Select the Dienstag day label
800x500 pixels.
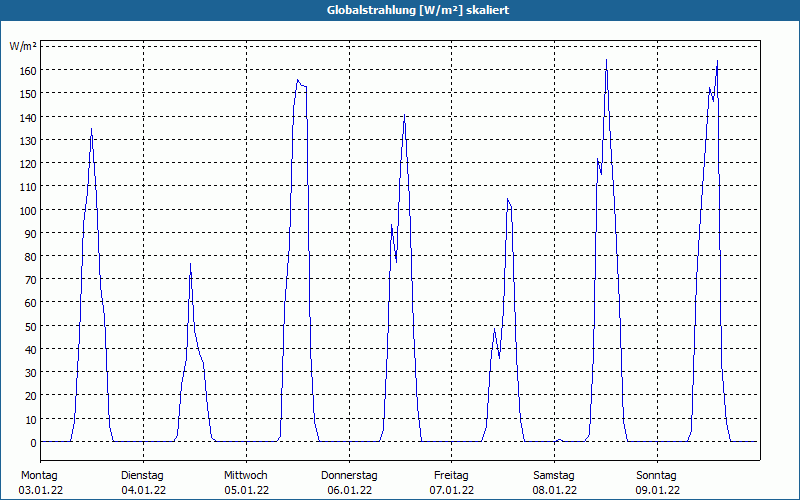tap(142, 475)
